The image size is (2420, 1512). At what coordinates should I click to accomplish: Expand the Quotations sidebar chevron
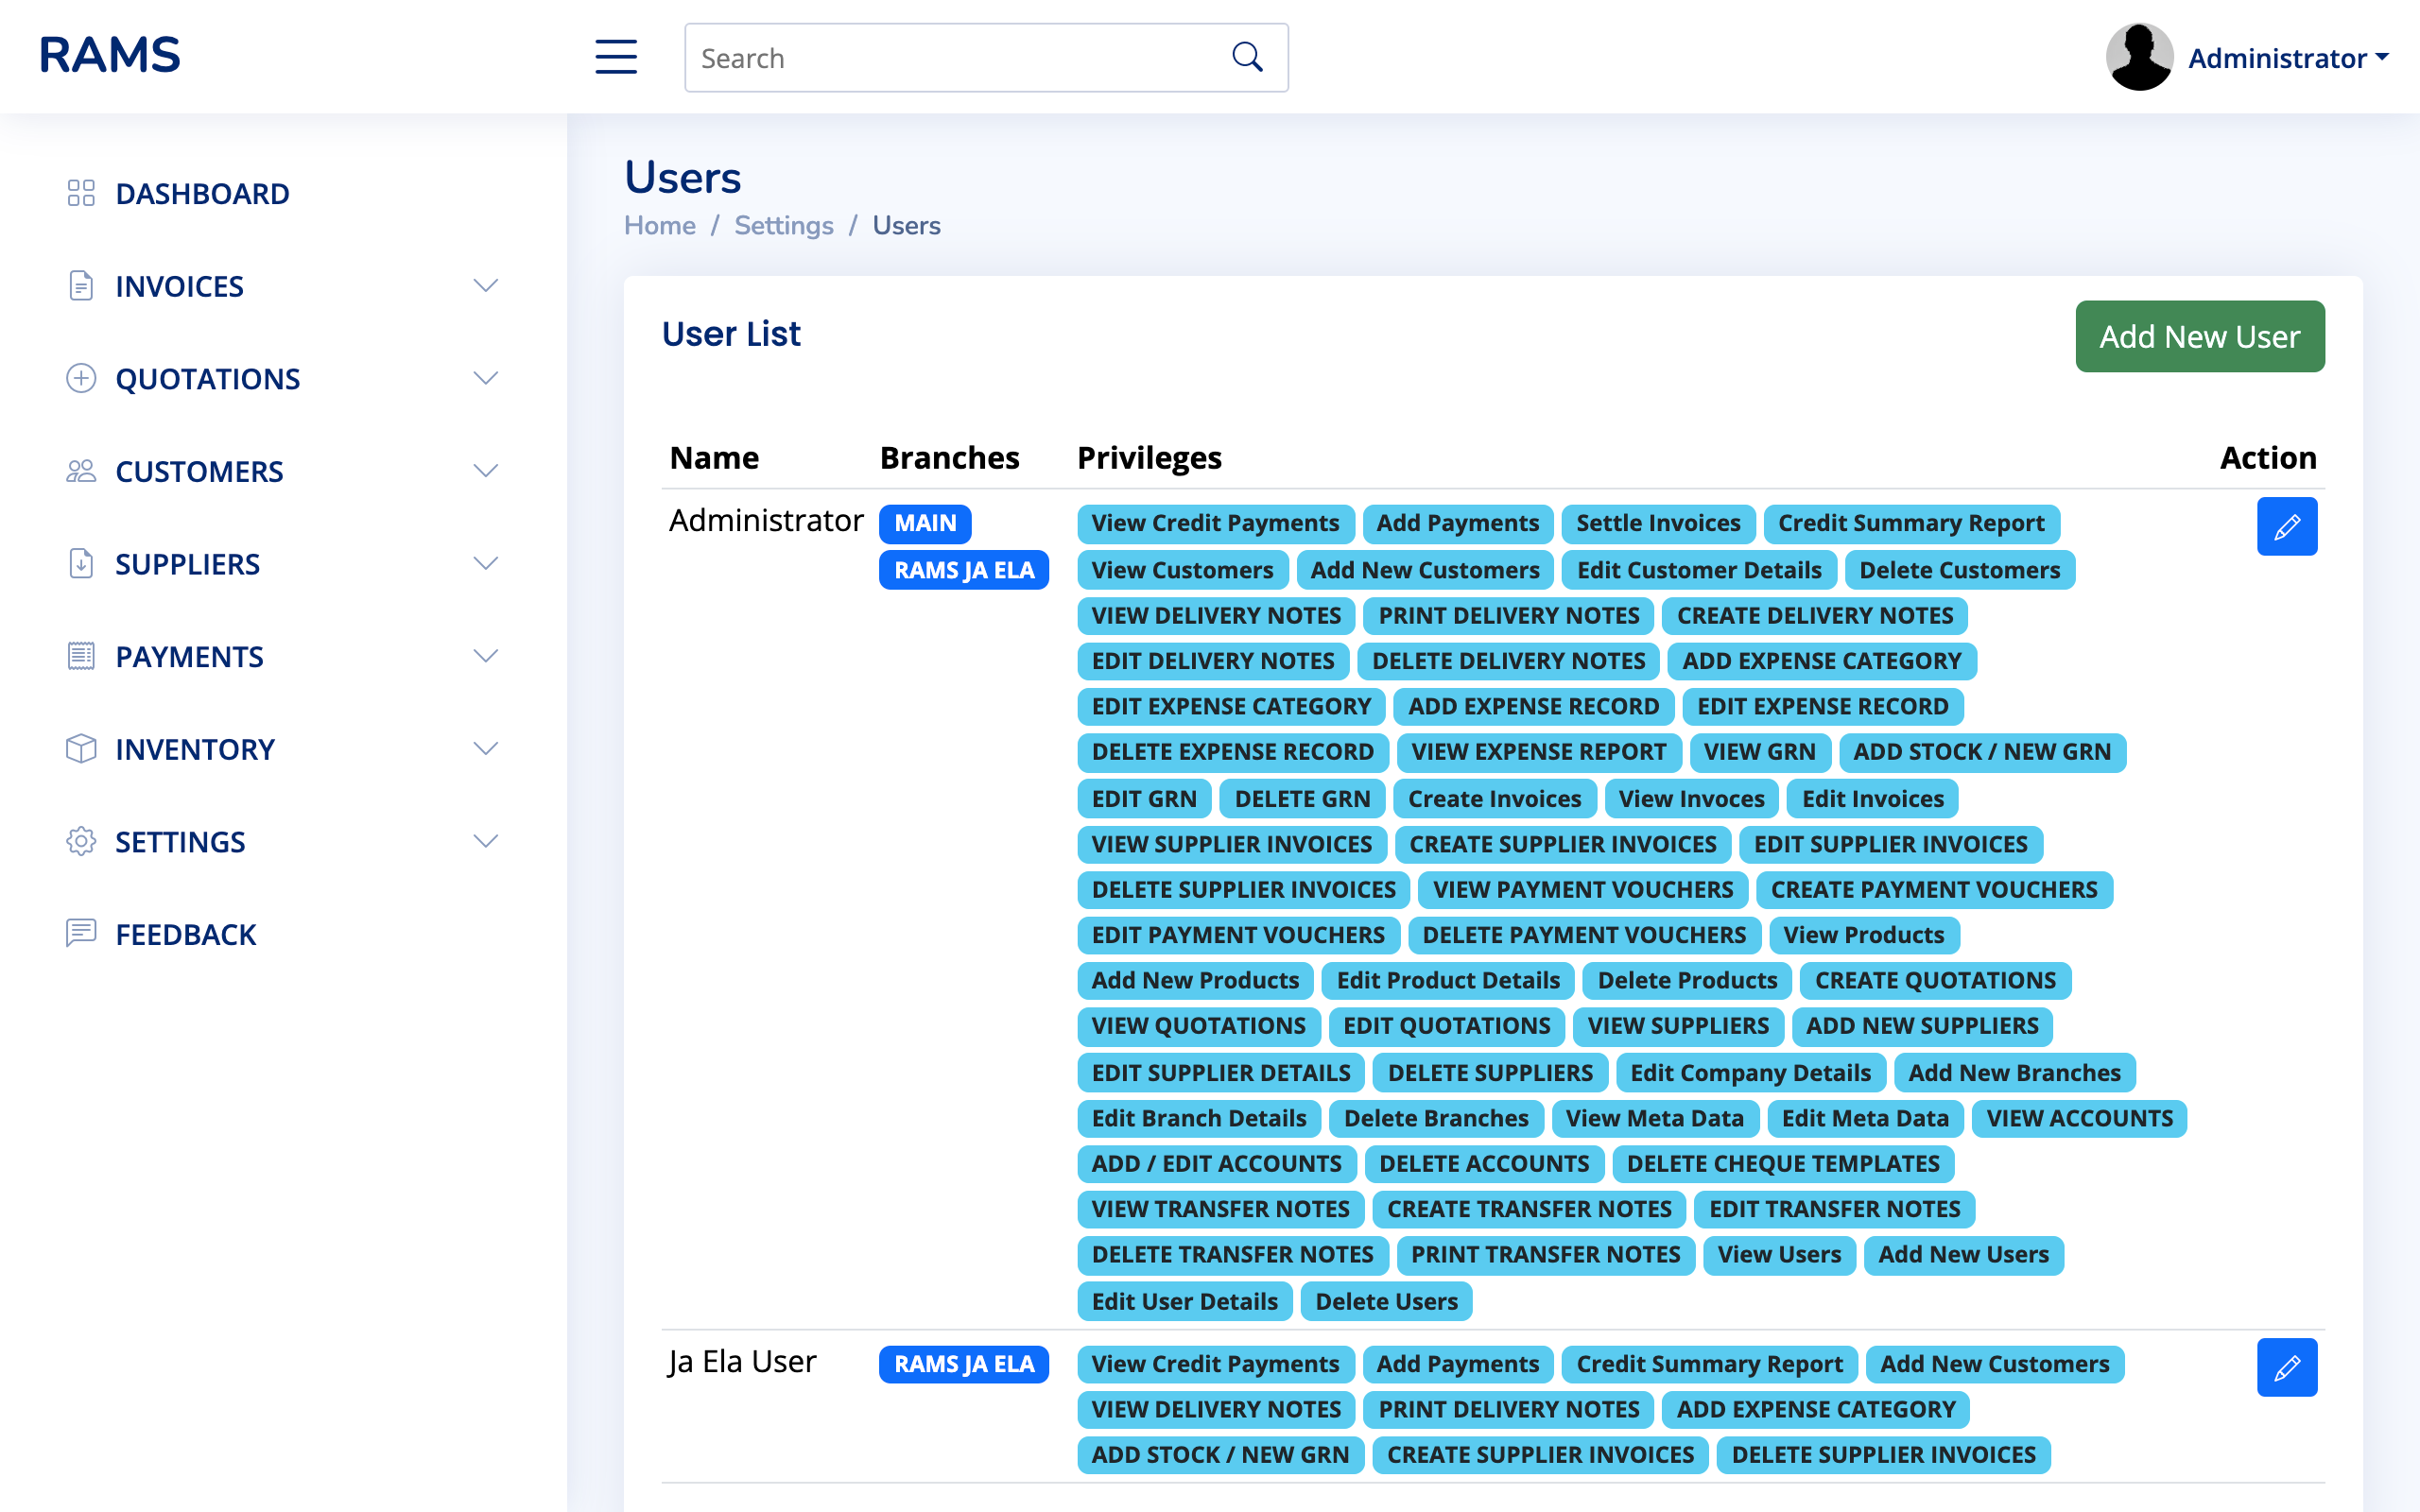click(x=487, y=378)
